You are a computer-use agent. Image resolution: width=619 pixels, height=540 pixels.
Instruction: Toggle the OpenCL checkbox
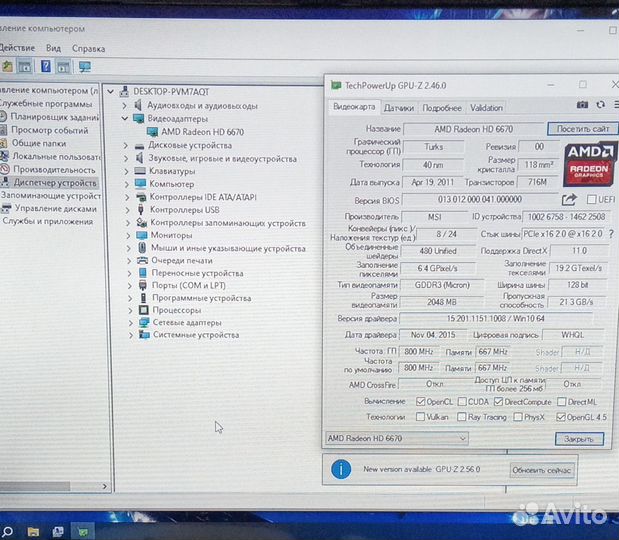(x=420, y=402)
